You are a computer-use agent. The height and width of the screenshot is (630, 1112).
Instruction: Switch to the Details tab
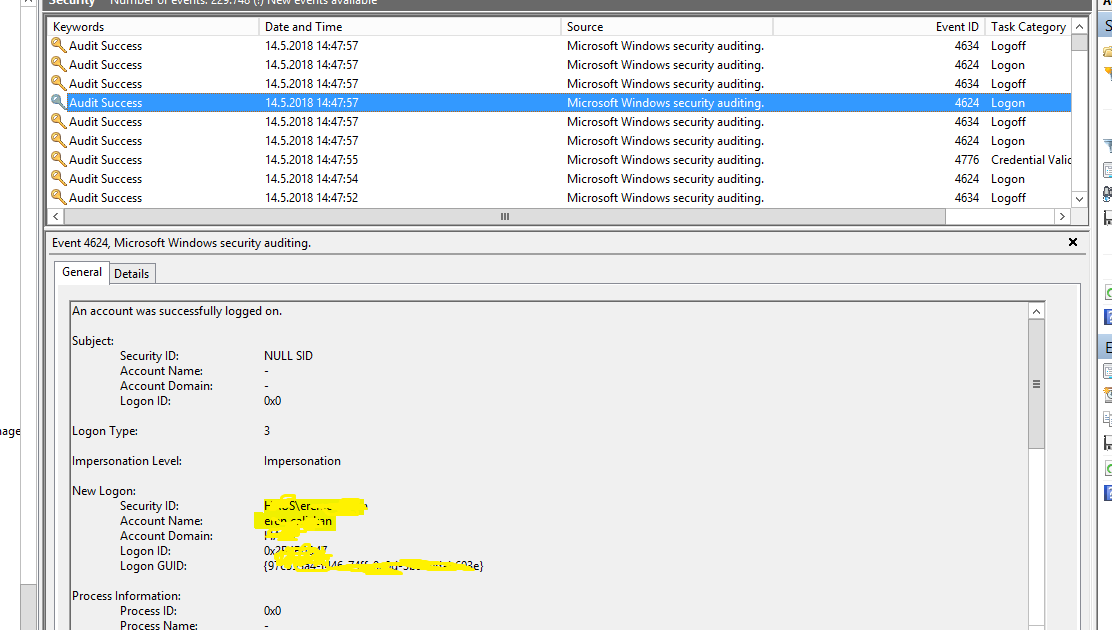[131, 273]
